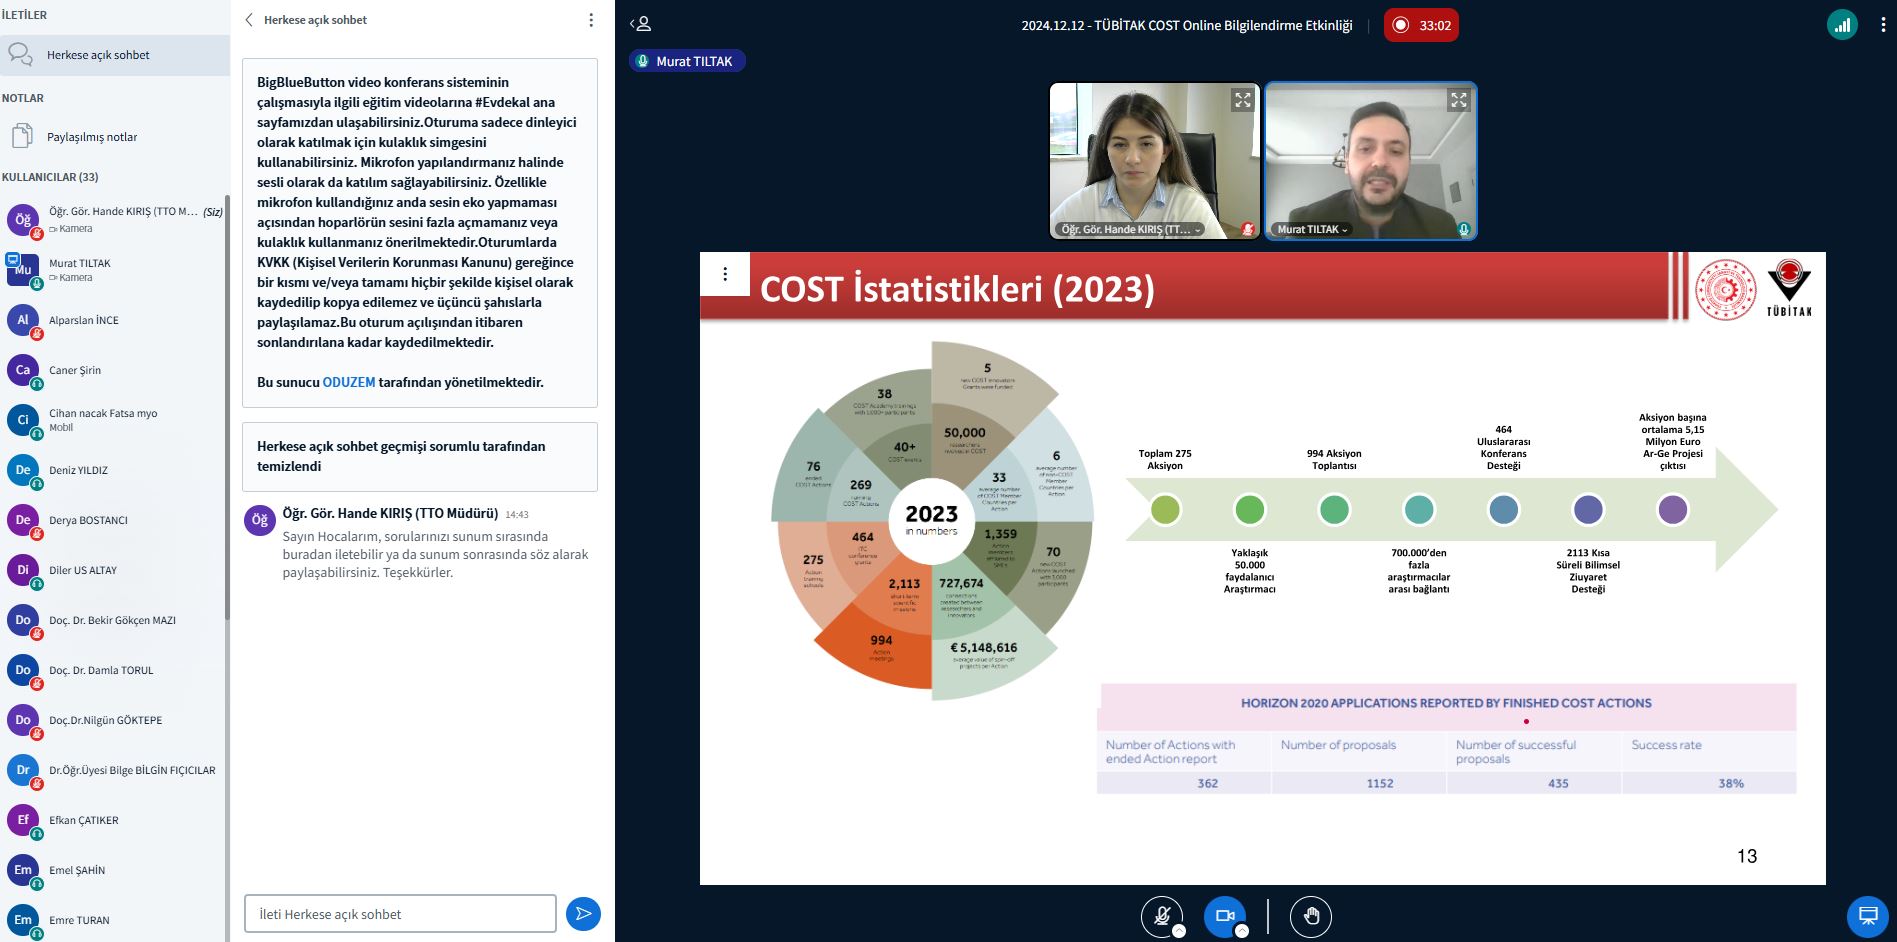Toggle webcam sharing button

(1224, 915)
